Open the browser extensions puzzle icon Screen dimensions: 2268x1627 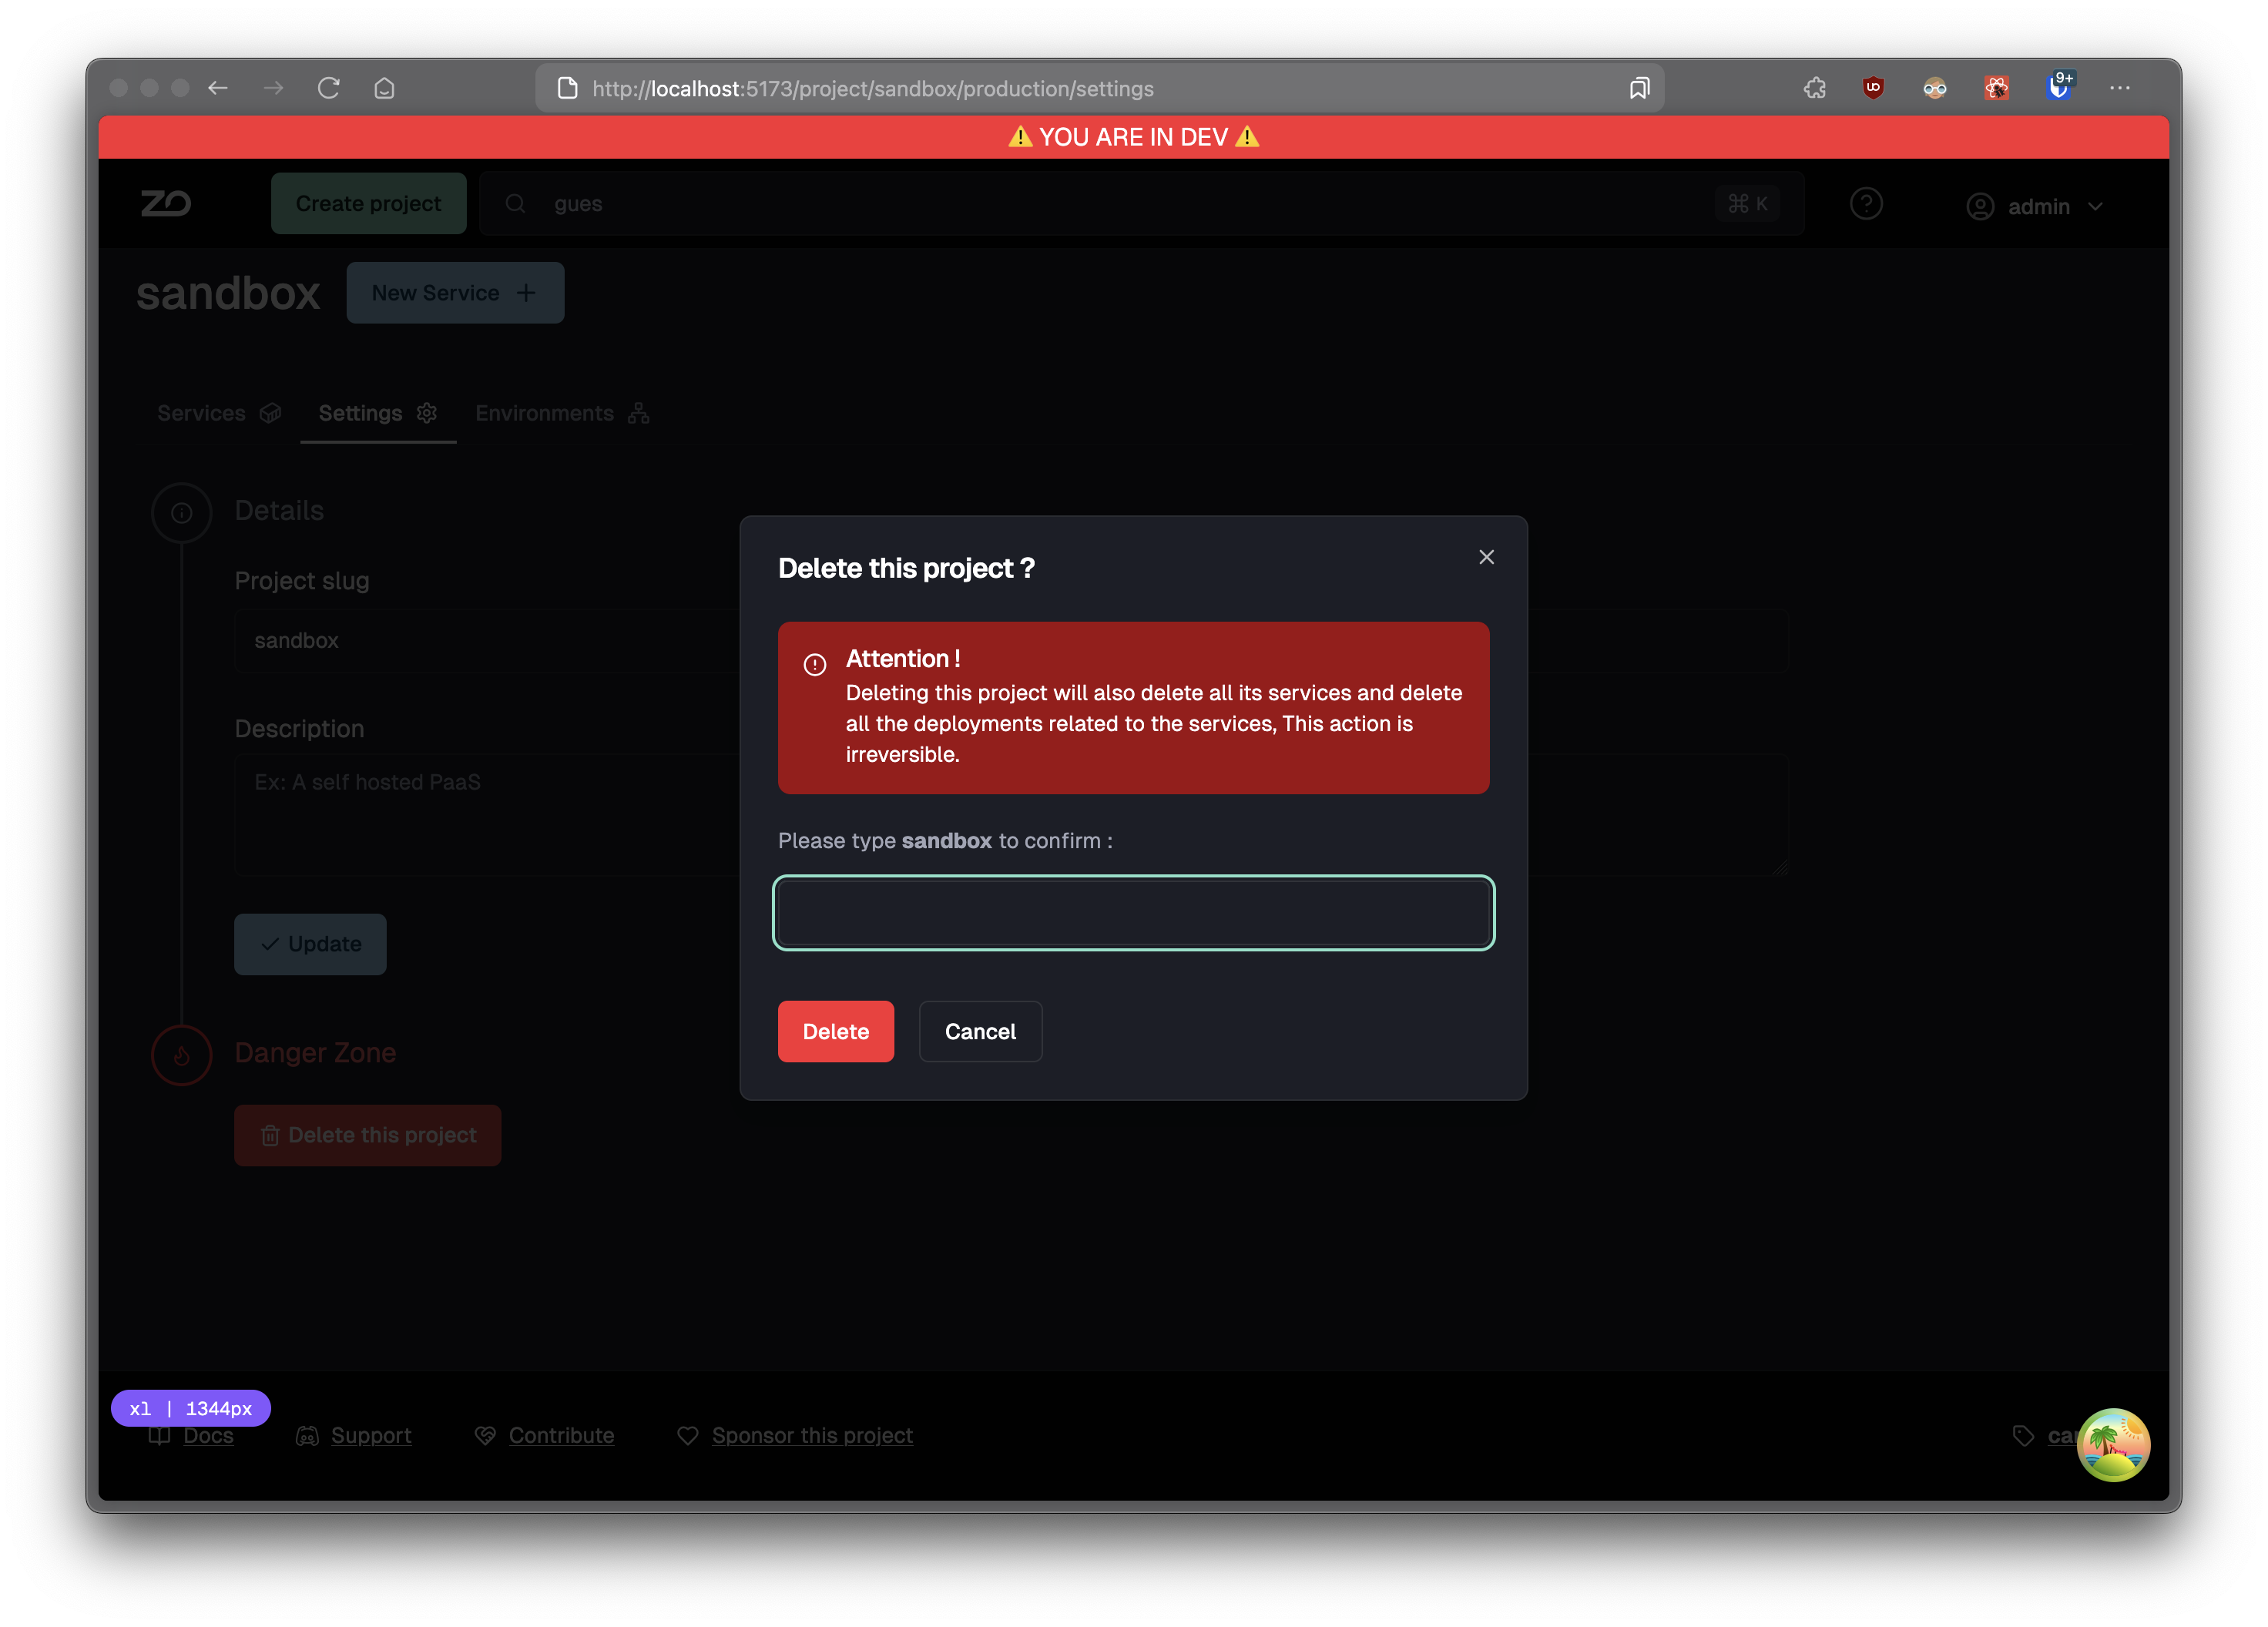[1815, 88]
